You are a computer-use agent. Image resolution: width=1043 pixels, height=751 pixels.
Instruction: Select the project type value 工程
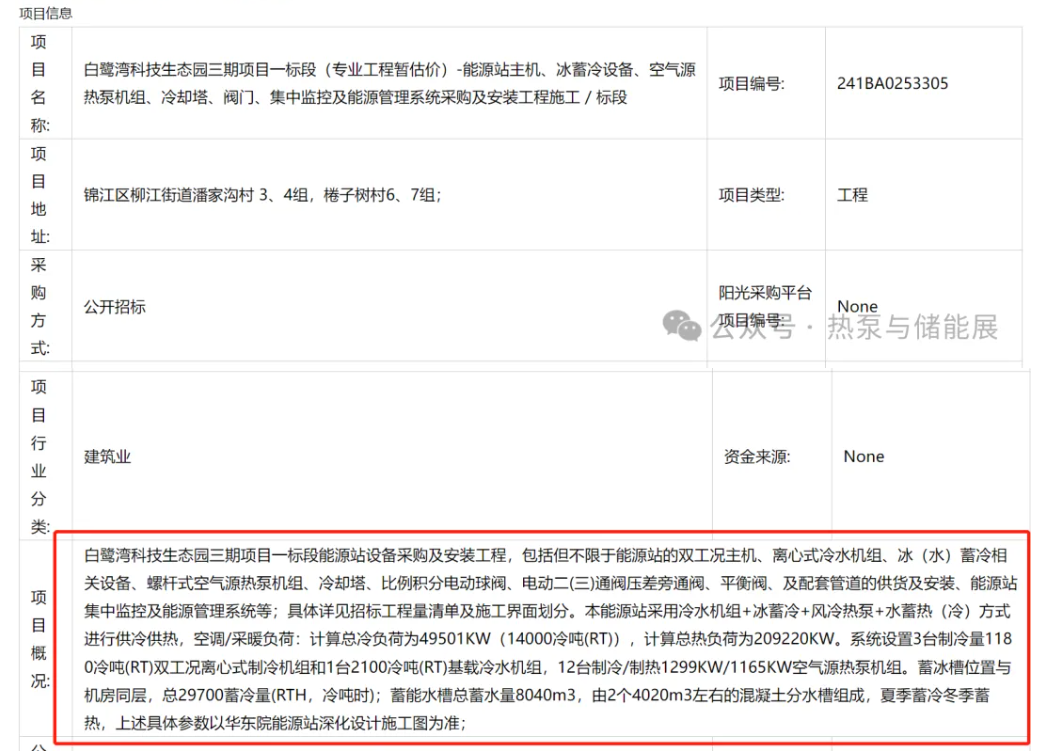(x=852, y=195)
